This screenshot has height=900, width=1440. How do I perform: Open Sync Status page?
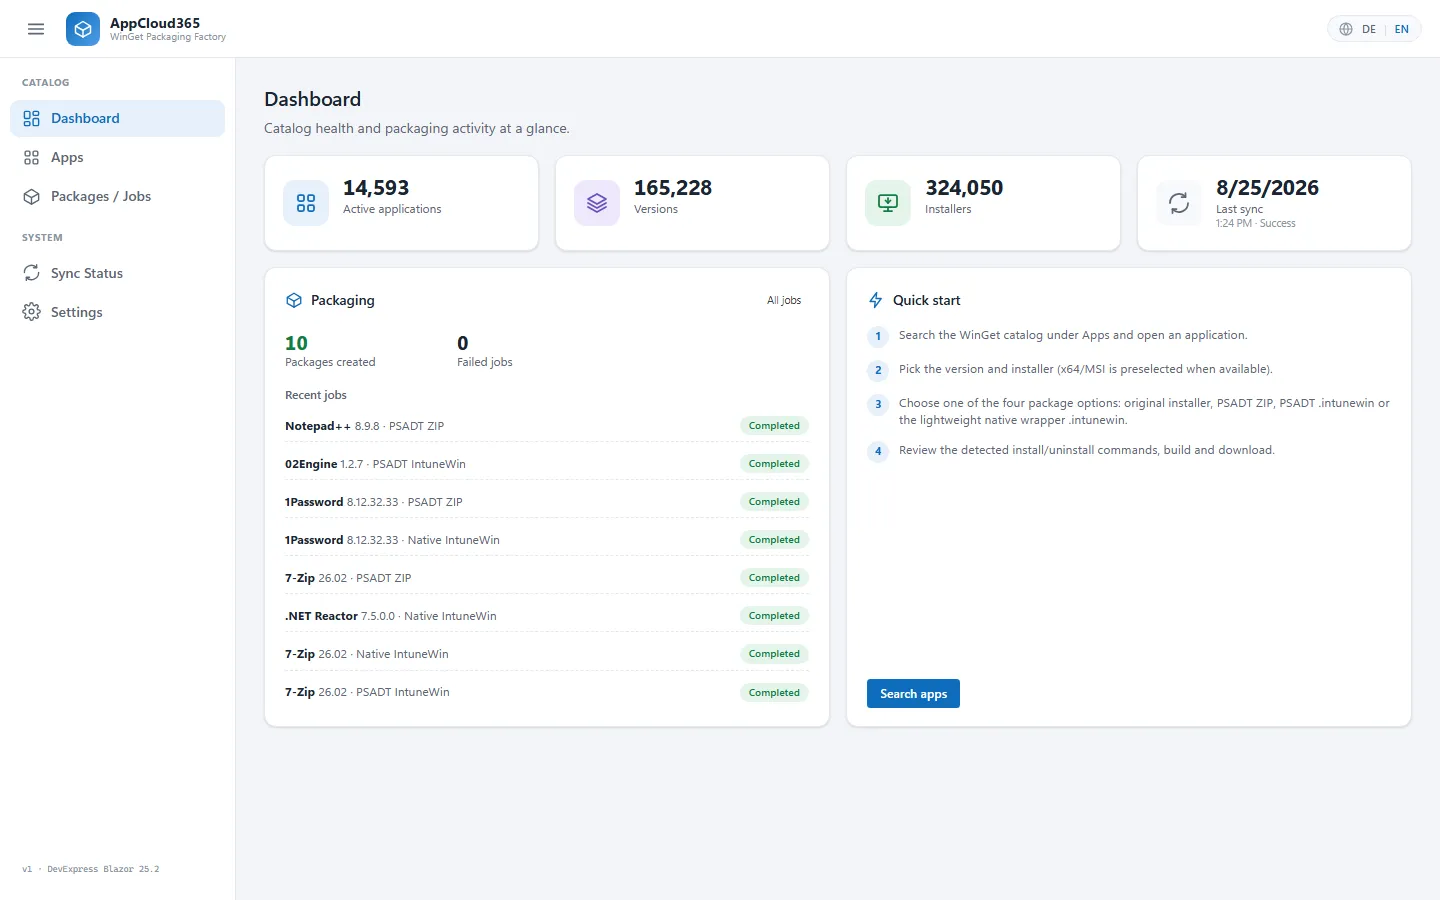pyautogui.click(x=117, y=273)
